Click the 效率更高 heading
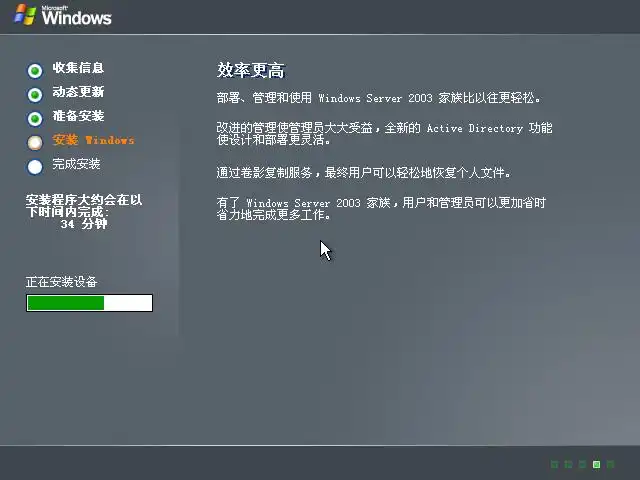 tap(251, 70)
